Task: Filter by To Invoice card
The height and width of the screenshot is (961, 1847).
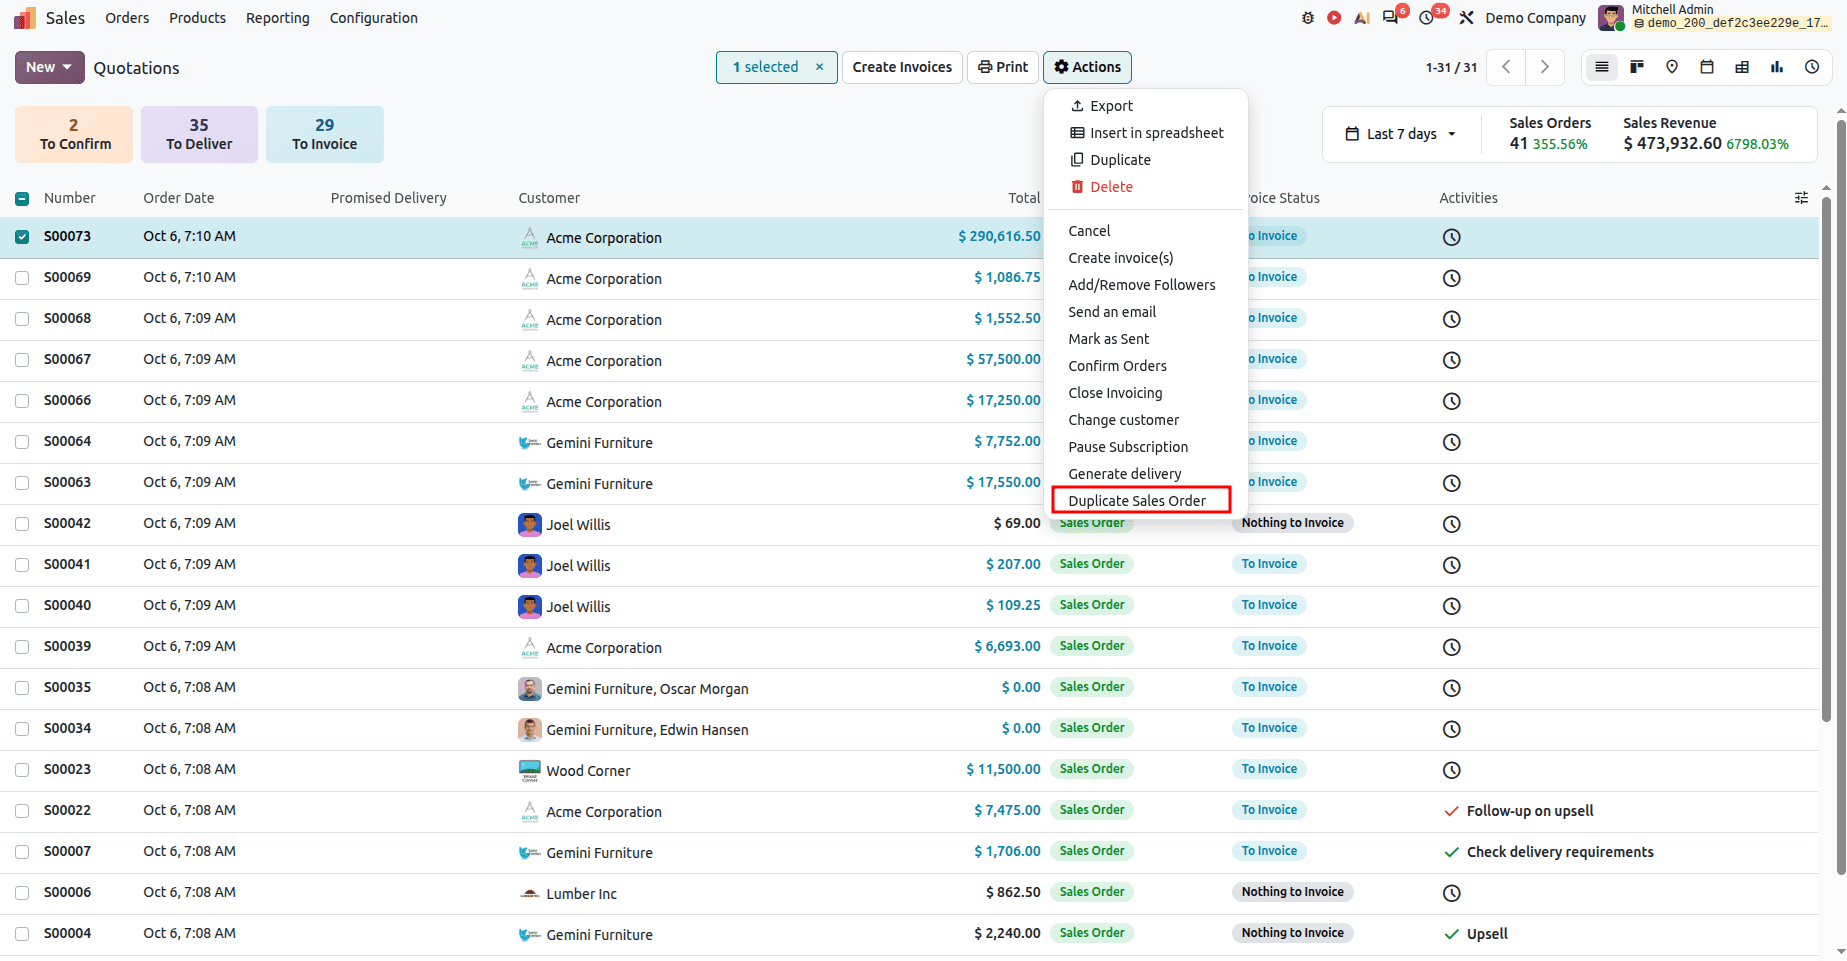Action: [x=325, y=134]
